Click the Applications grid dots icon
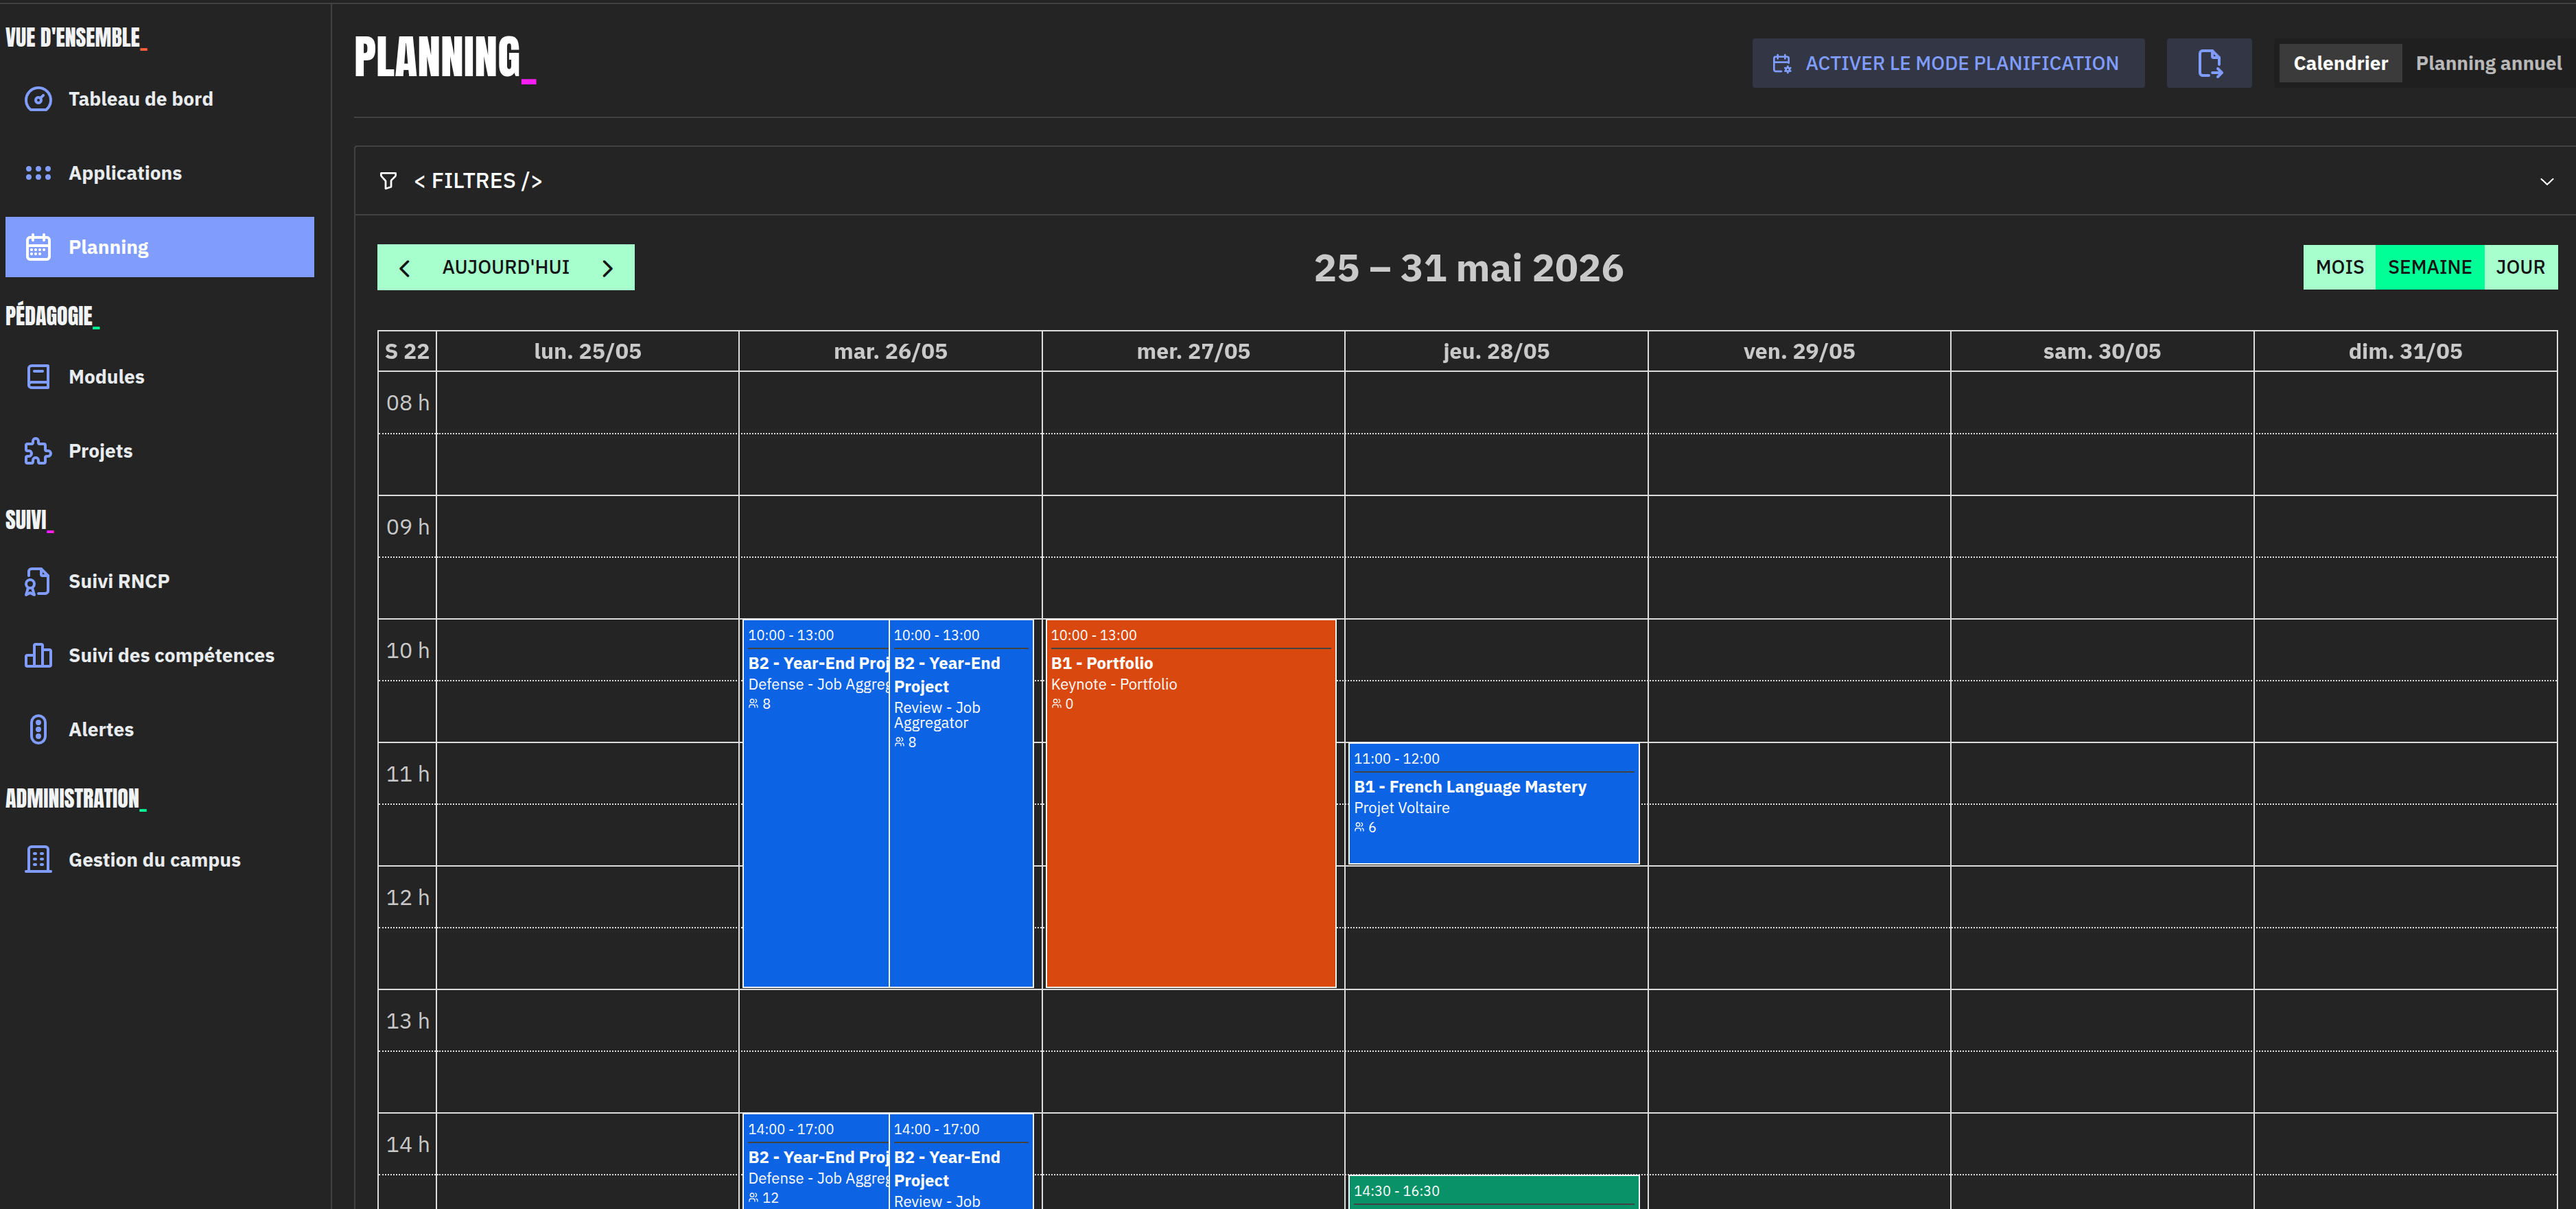 38,173
